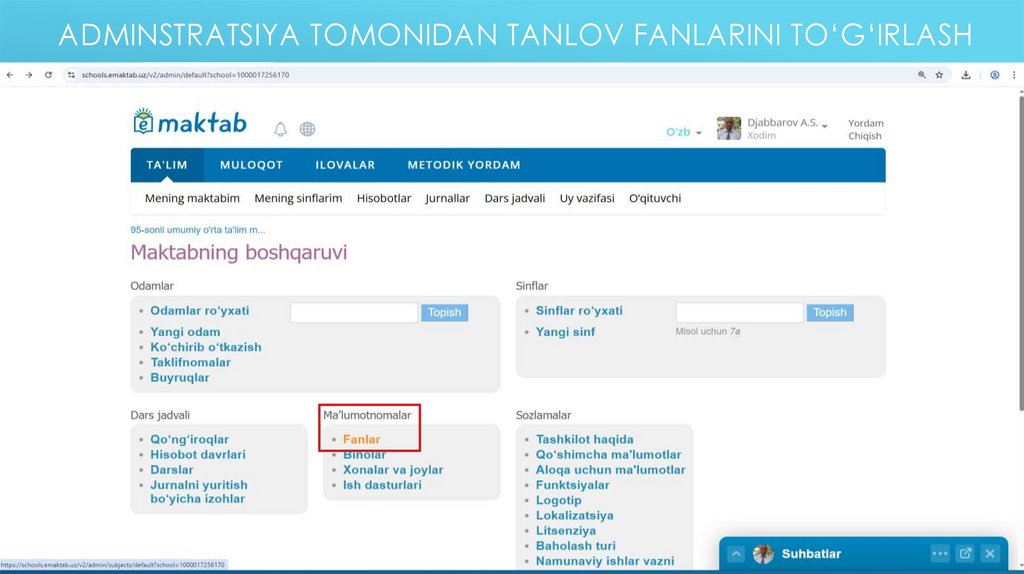Click the browser forward arrow
The width and height of the screenshot is (1024, 574).
(x=29, y=75)
